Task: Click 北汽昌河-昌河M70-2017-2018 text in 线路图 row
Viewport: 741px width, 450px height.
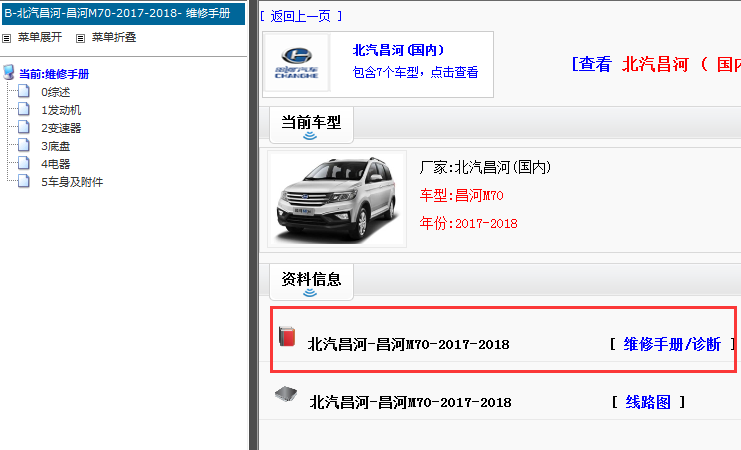Action: (410, 402)
